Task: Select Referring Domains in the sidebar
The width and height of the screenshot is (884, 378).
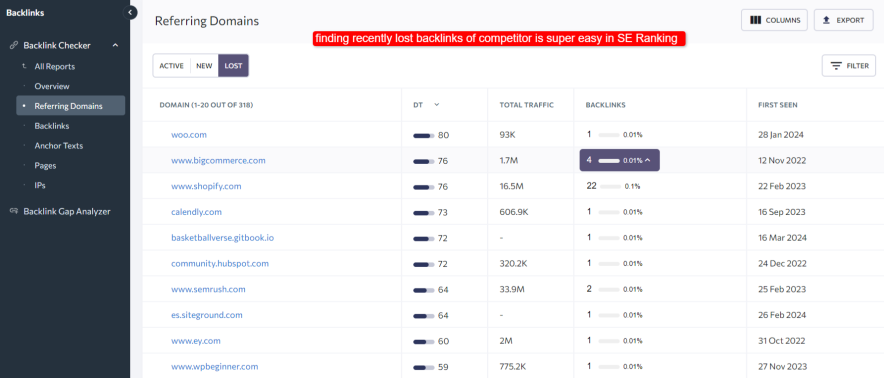Action: click(70, 106)
